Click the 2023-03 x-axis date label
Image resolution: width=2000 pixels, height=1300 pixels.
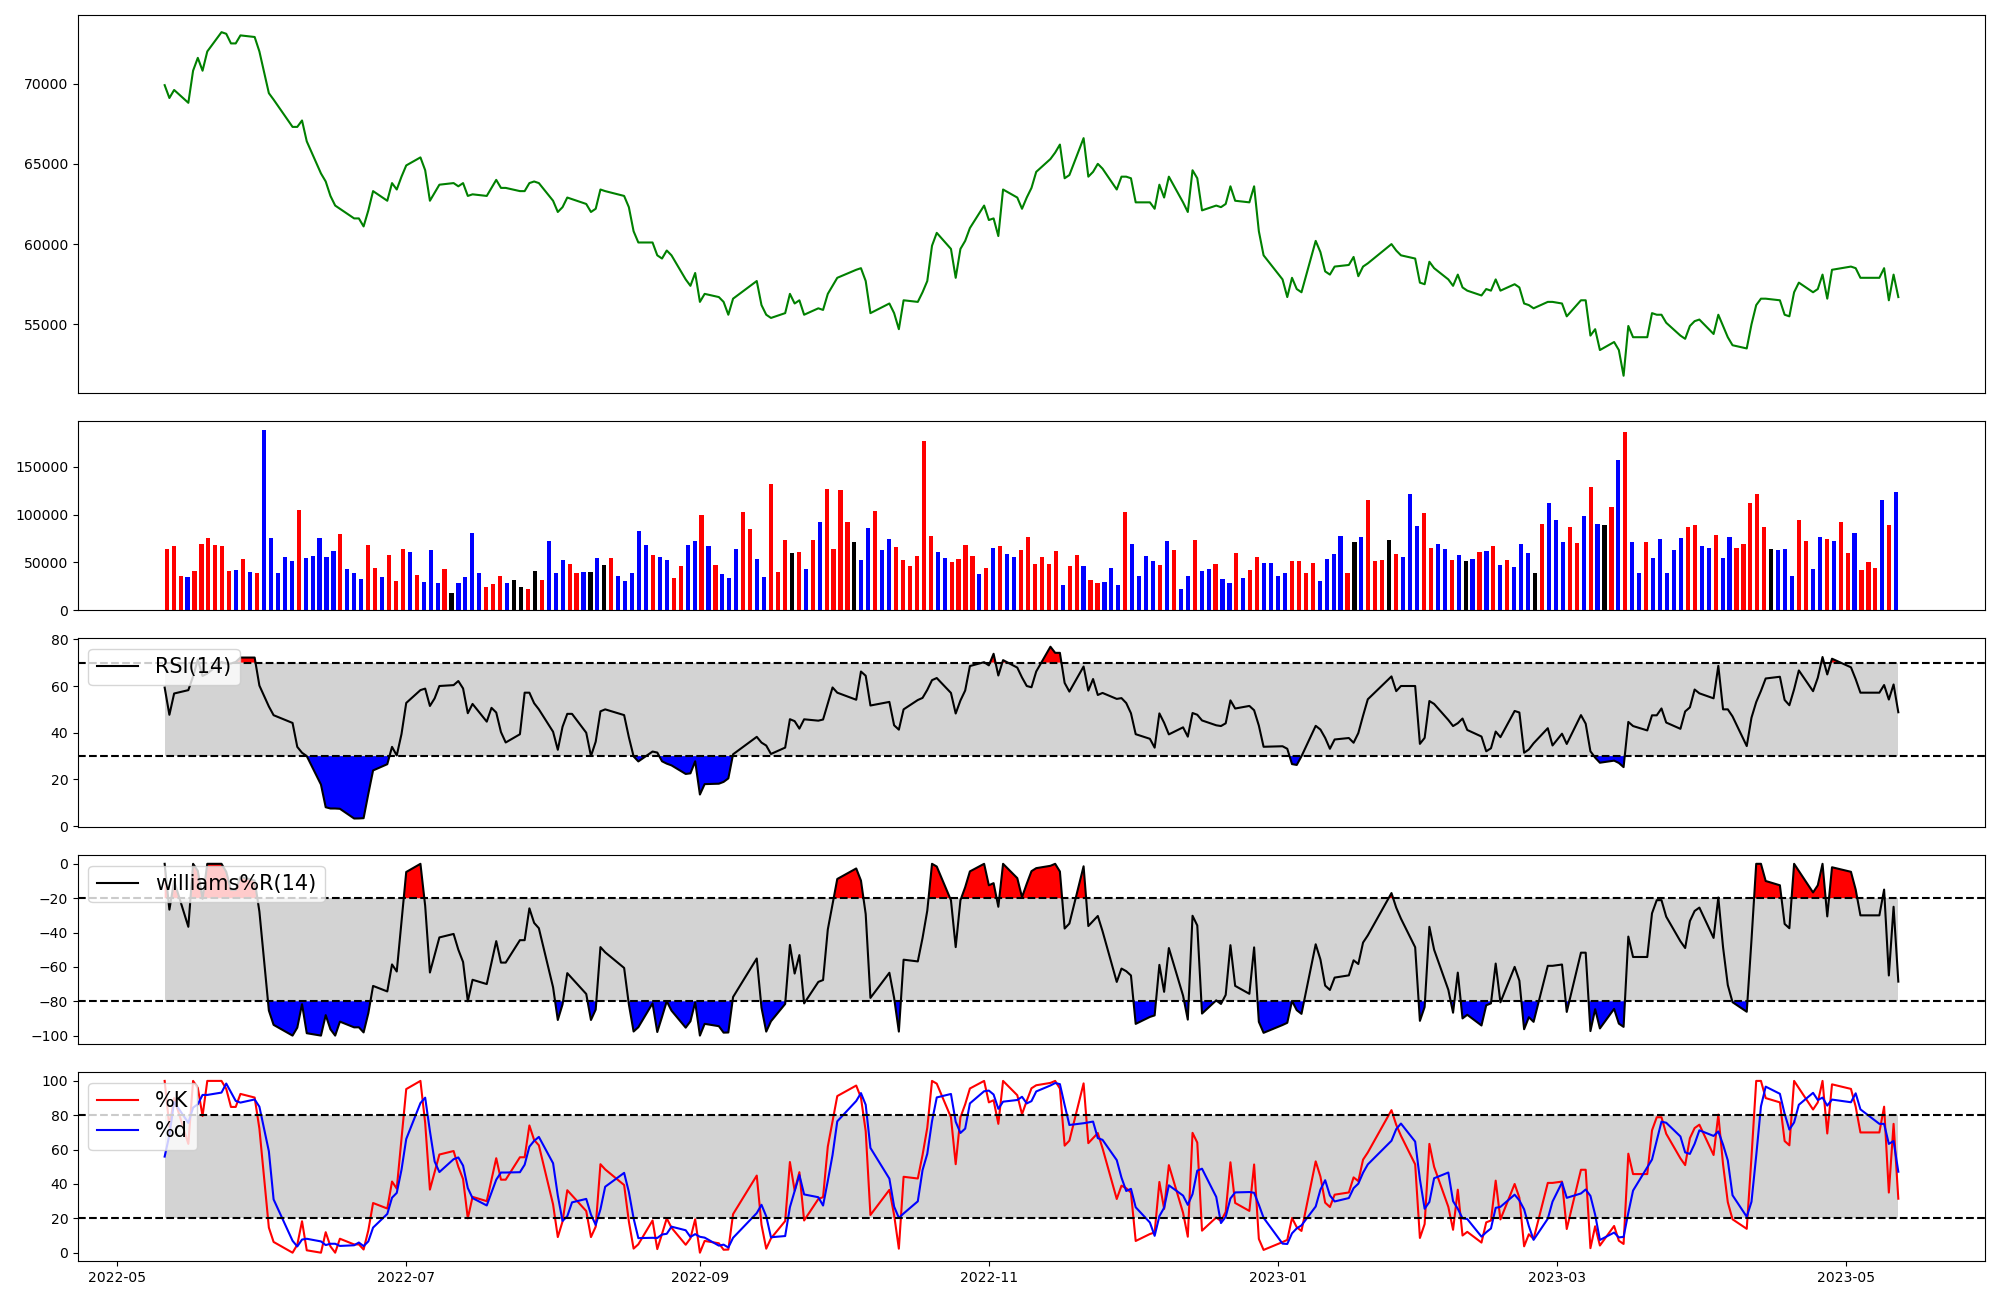click(1557, 1277)
